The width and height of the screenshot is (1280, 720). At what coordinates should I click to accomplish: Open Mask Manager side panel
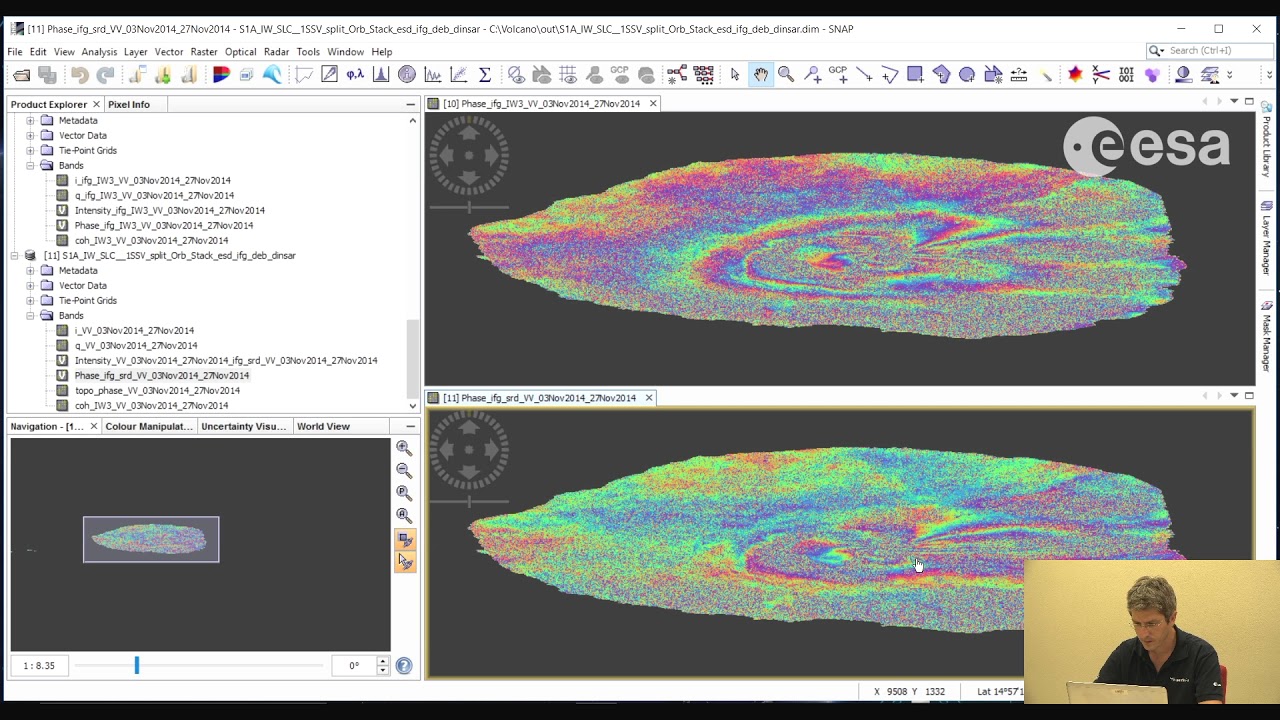[x=1267, y=336]
